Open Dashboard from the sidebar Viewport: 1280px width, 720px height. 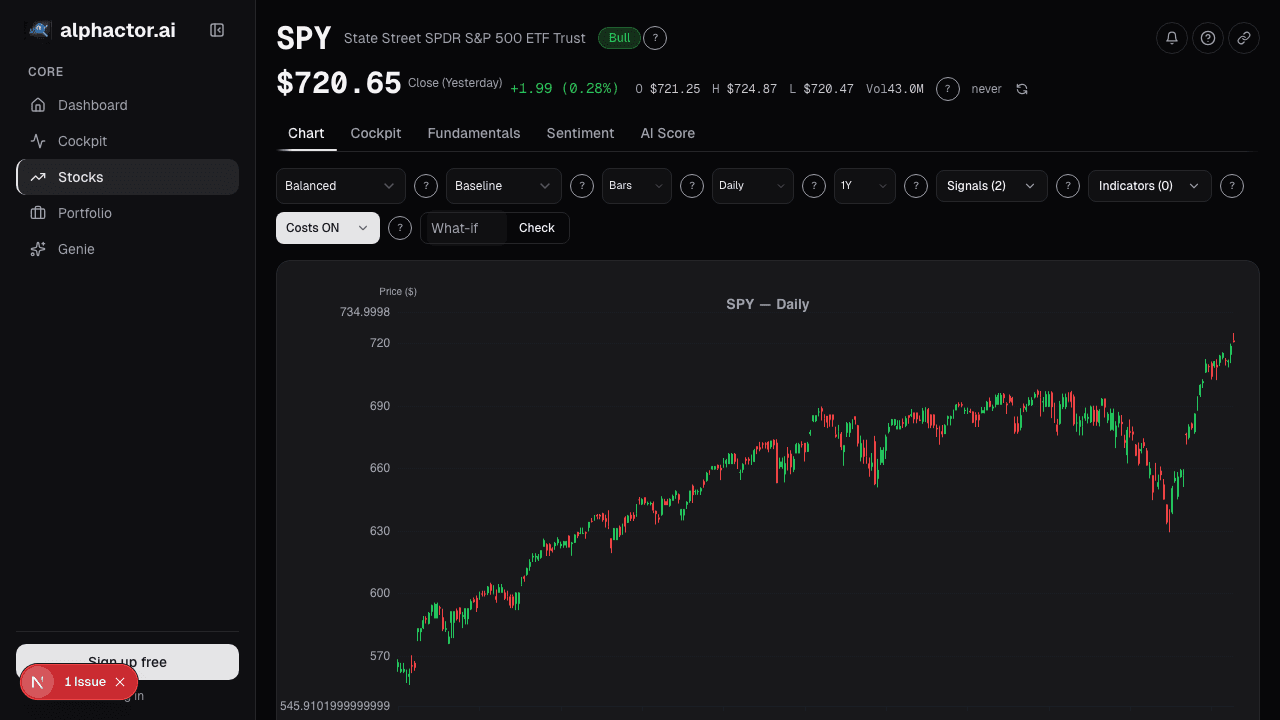coord(127,105)
